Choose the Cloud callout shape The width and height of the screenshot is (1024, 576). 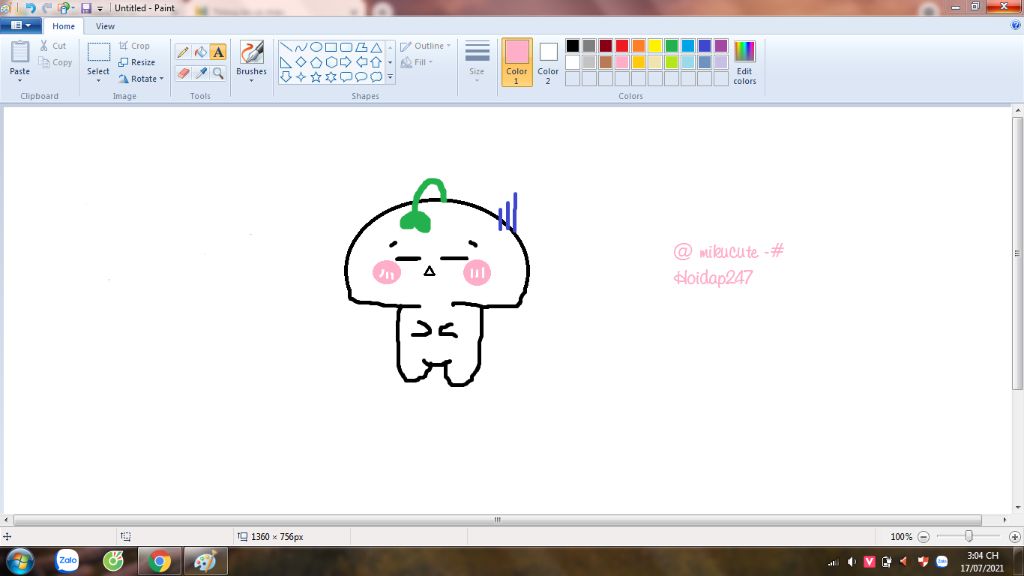[x=376, y=77]
